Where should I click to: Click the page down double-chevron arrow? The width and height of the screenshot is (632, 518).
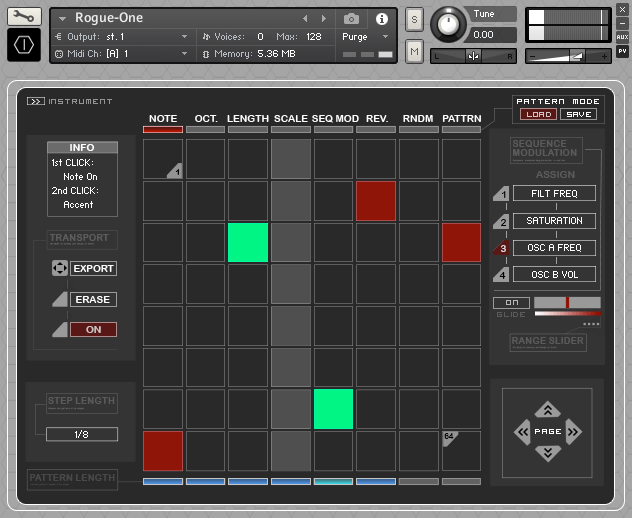pos(546,454)
